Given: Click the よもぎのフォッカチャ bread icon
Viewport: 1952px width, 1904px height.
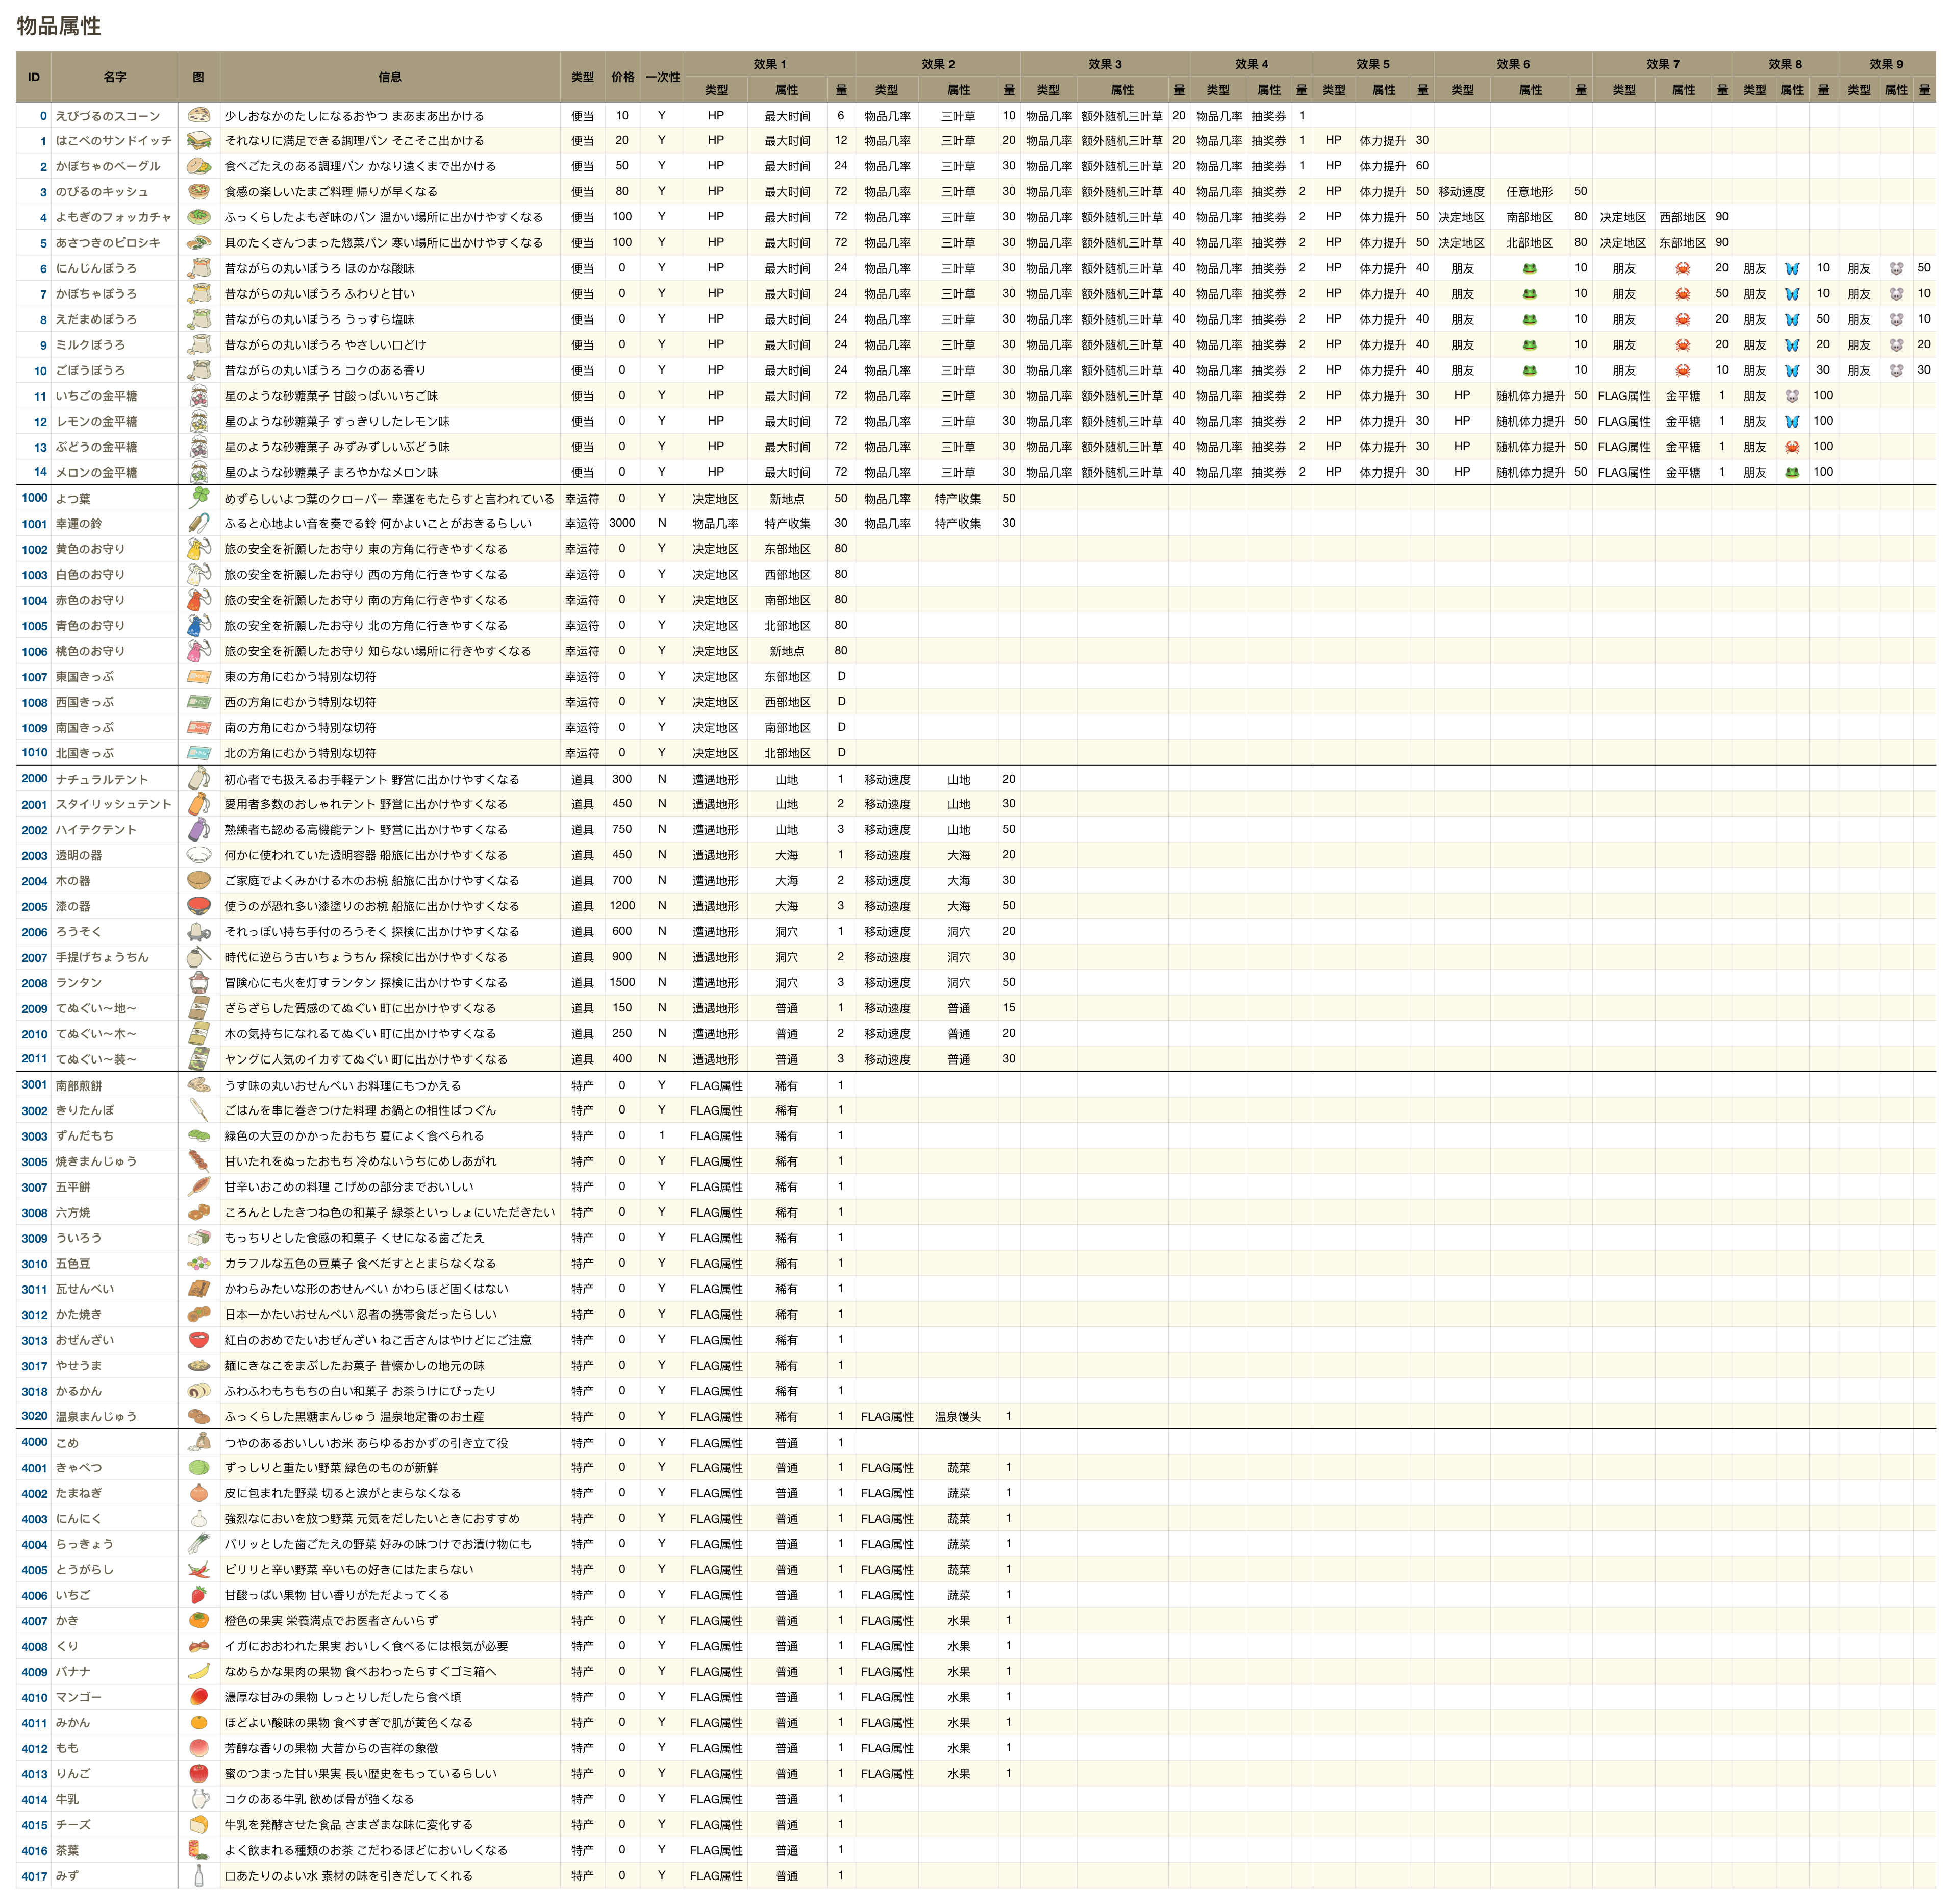Looking at the screenshot, I should [x=199, y=217].
